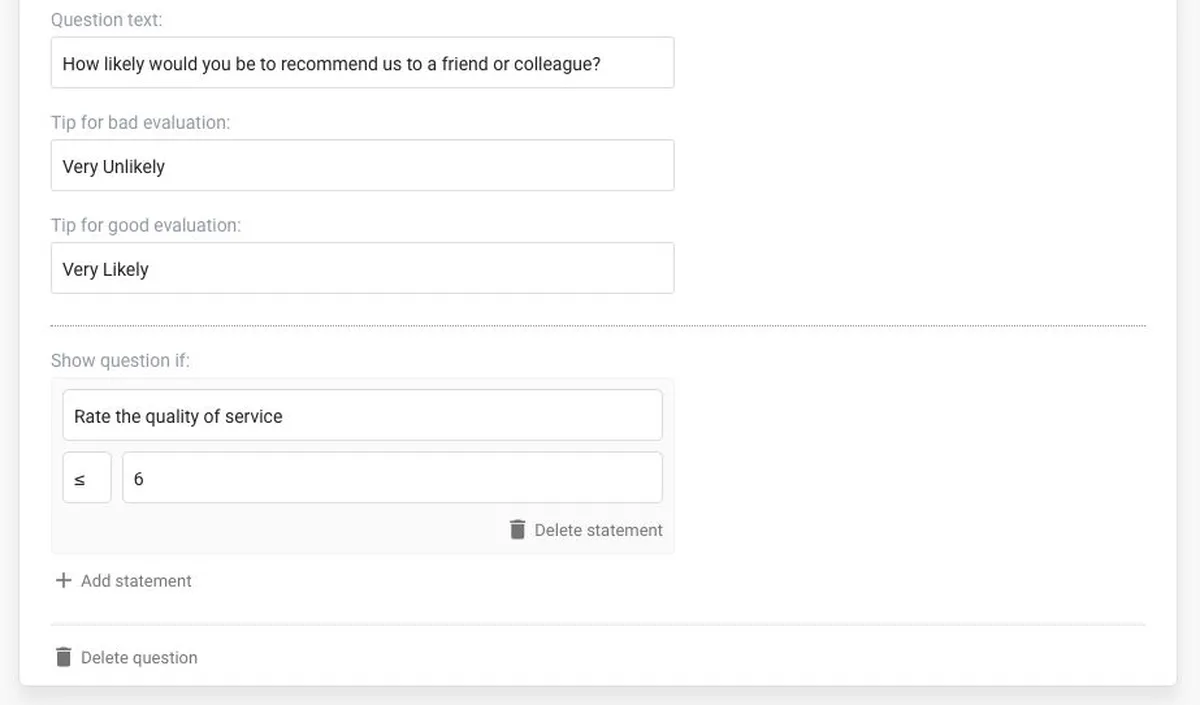Add a new condition via Add statement
The width and height of the screenshot is (1200, 705).
pos(136,581)
